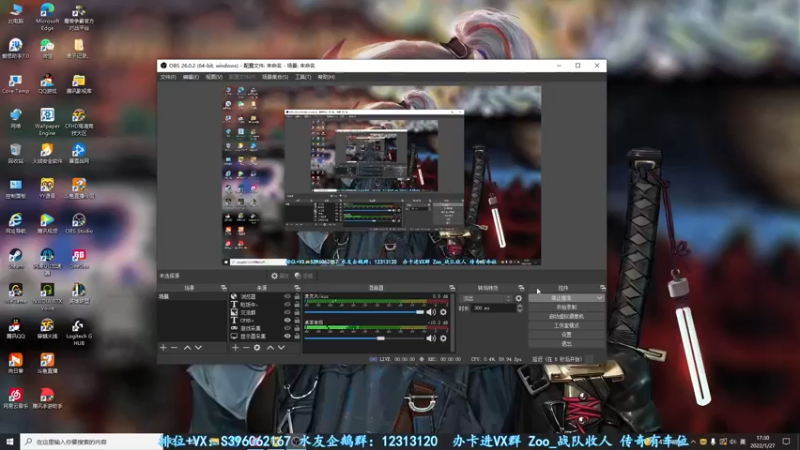800x450 pixels.
Task: Add a new source with the plus button
Action: (235, 347)
